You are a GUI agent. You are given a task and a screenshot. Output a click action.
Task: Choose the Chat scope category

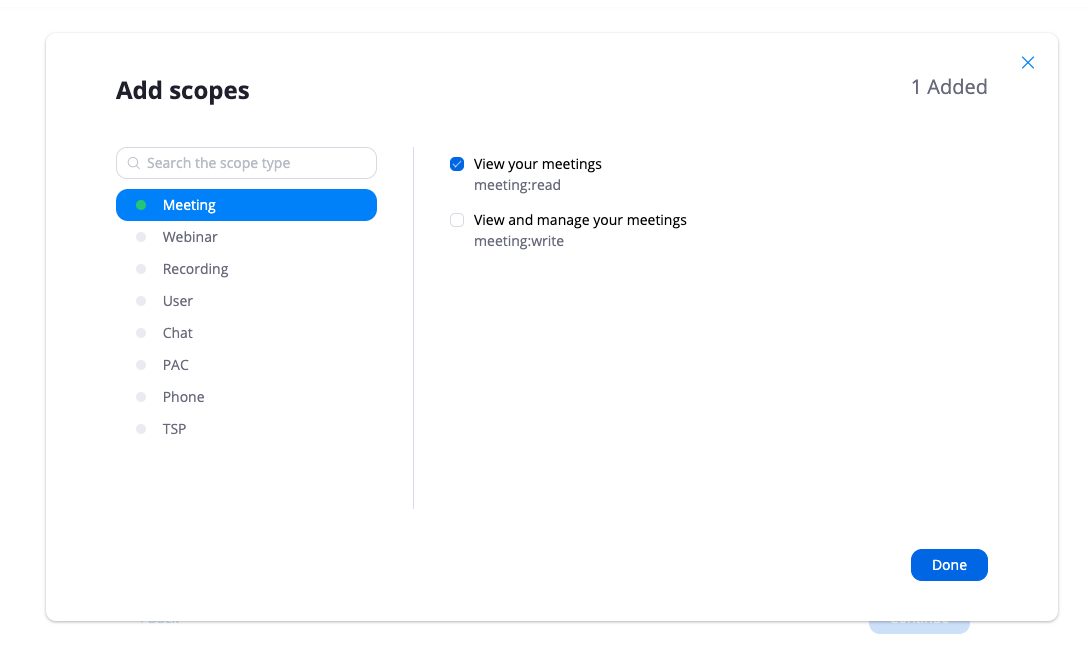(x=178, y=333)
